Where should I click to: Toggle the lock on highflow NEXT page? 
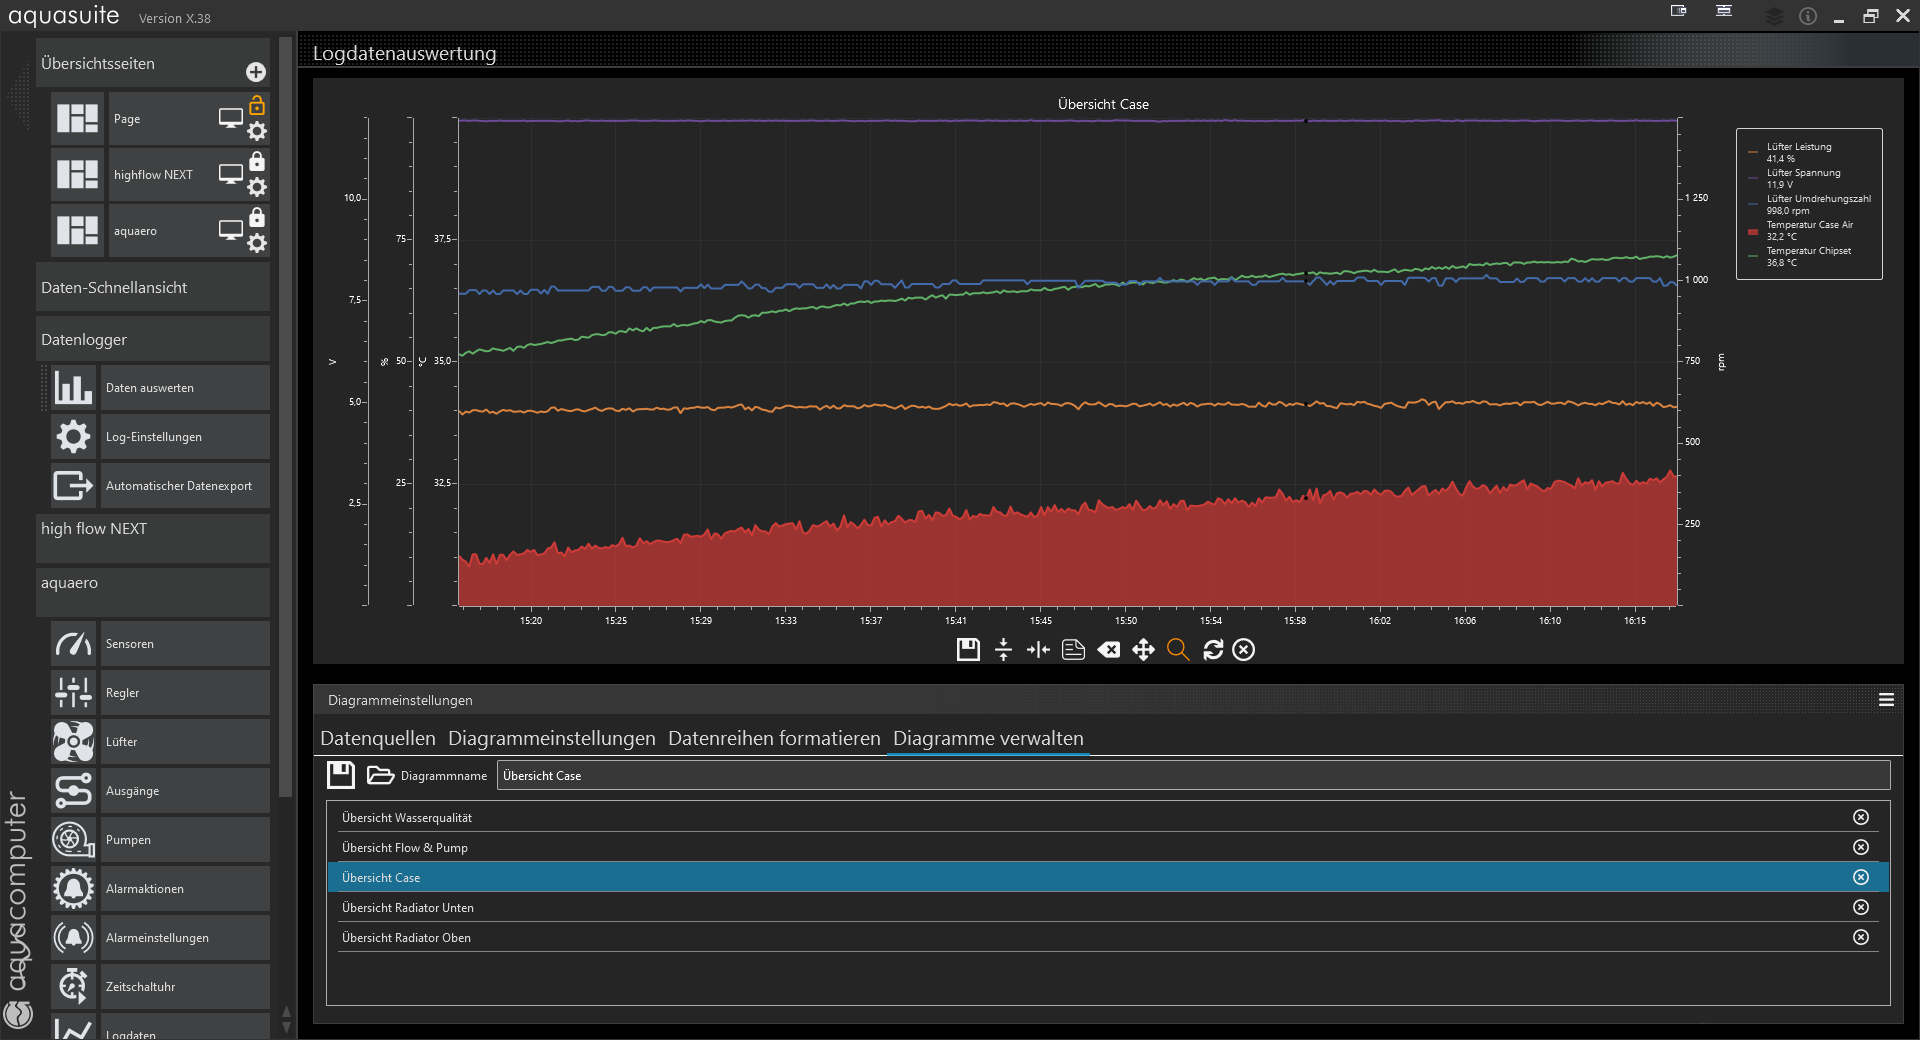click(257, 161)
